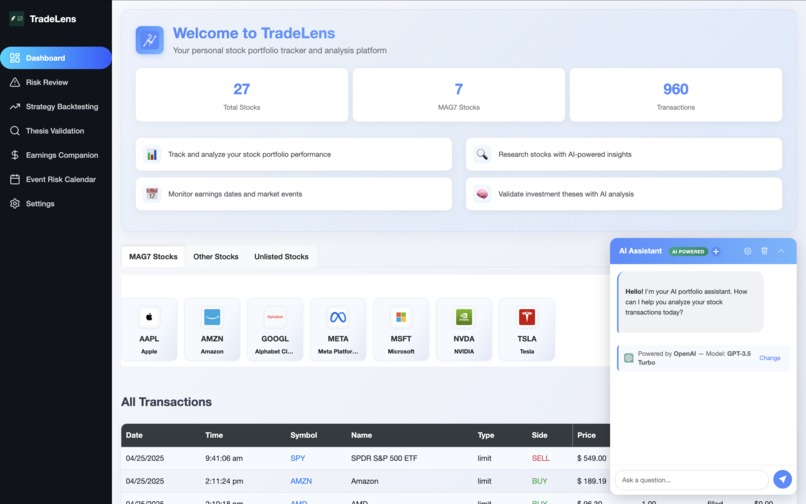The height and width of the screenshot is (504, 806).
Task: Select the AMZN Amazon stock card
Action: (x=212, y=330)
